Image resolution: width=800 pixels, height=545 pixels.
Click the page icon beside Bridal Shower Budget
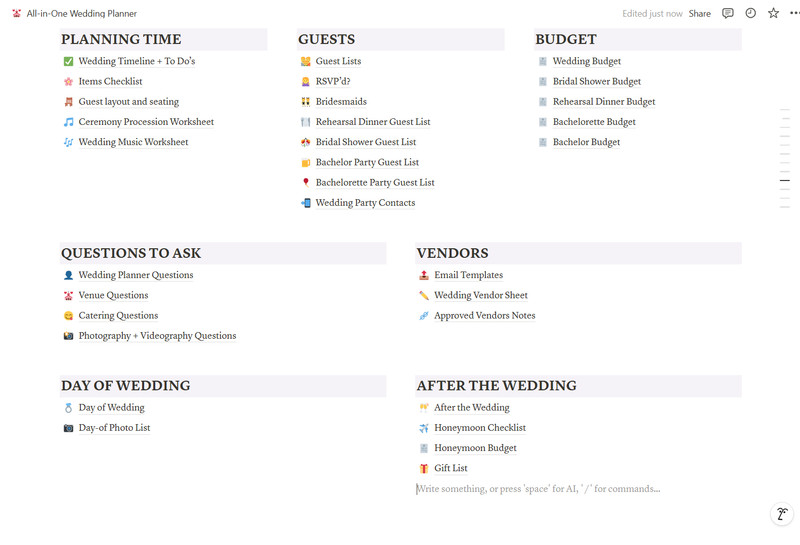point(543,82)
